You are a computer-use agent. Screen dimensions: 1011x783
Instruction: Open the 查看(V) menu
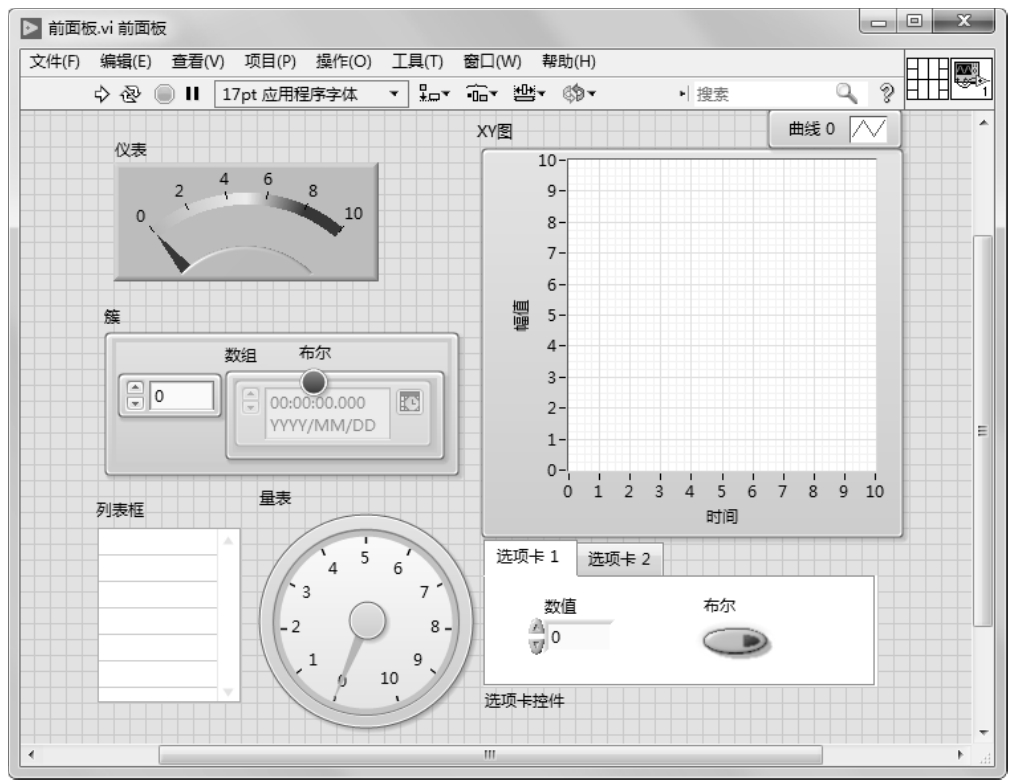click(198, 61)
